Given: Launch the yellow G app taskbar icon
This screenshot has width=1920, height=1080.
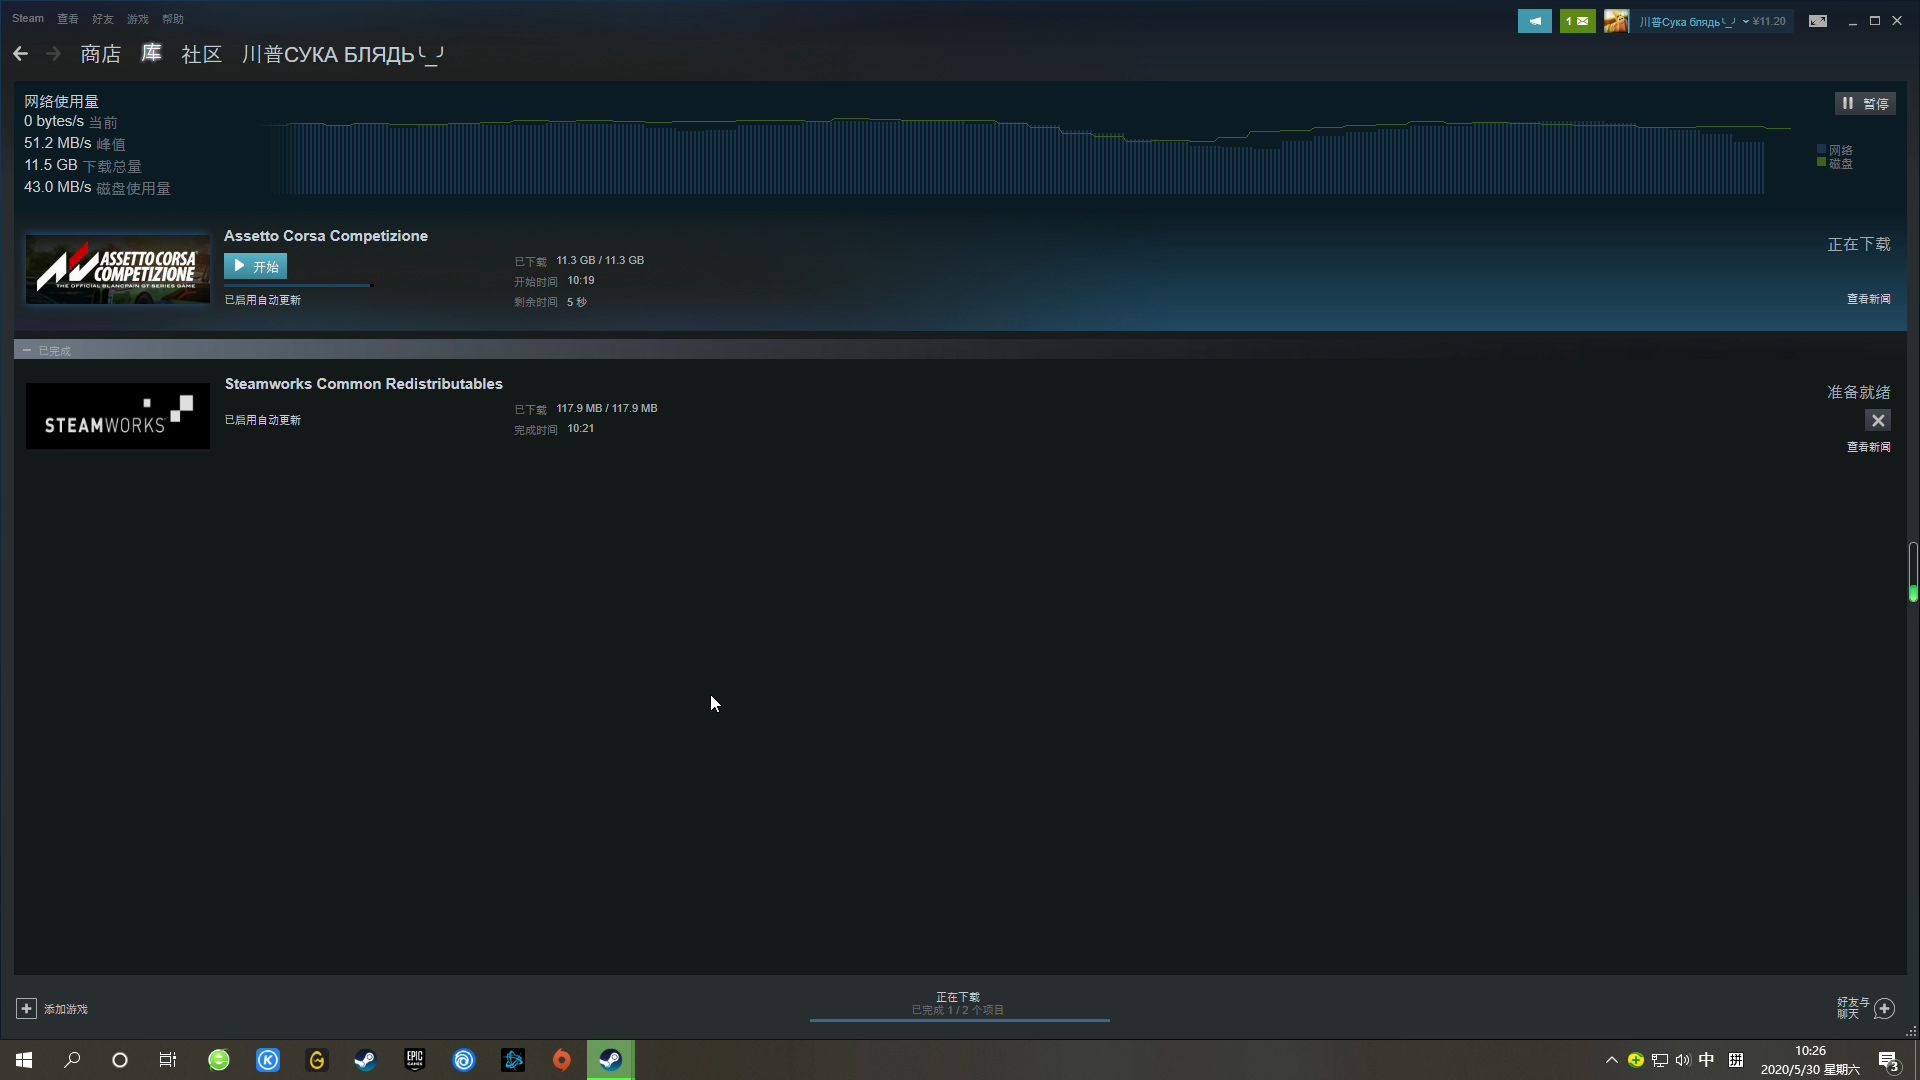Looking at the screenshot, I should point(317,1060).
